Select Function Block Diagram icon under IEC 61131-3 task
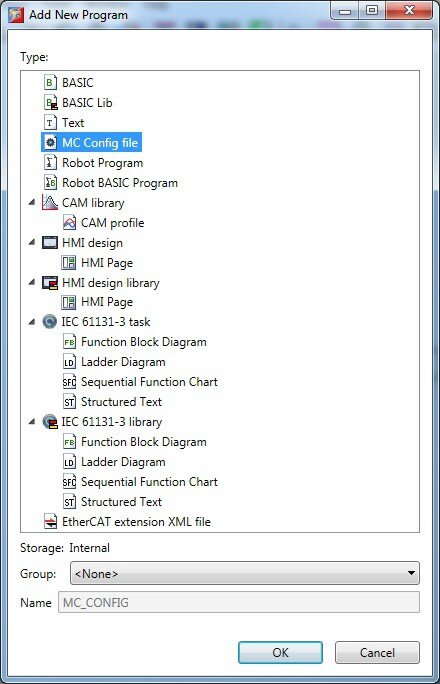440x684 pixels. [69, 342]
